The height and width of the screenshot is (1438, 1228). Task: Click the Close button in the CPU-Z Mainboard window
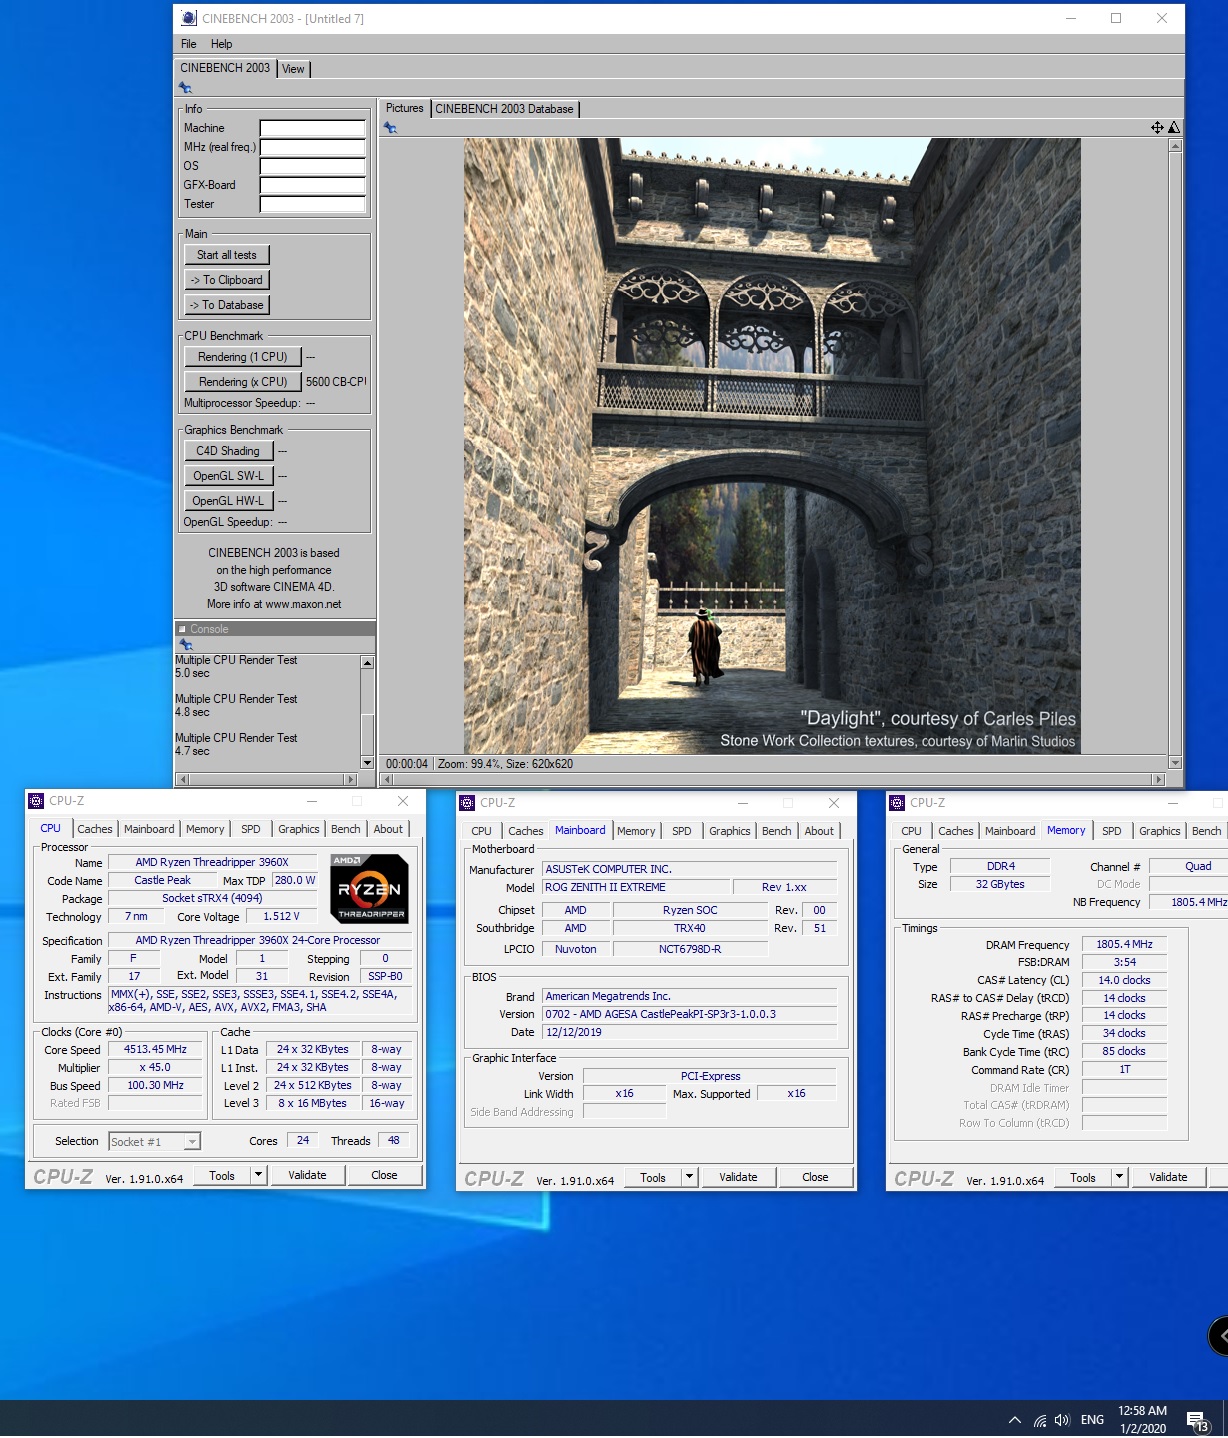click(x=815, y=1177)
